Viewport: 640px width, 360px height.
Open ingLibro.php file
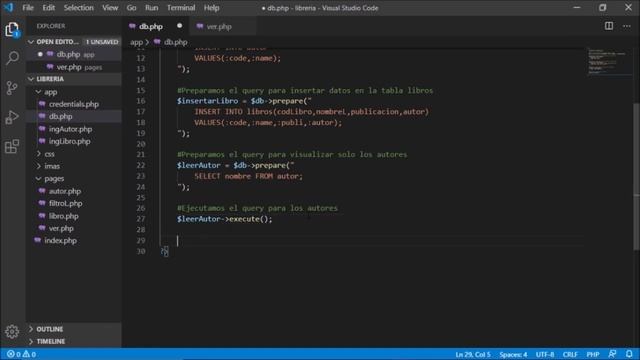74,141
